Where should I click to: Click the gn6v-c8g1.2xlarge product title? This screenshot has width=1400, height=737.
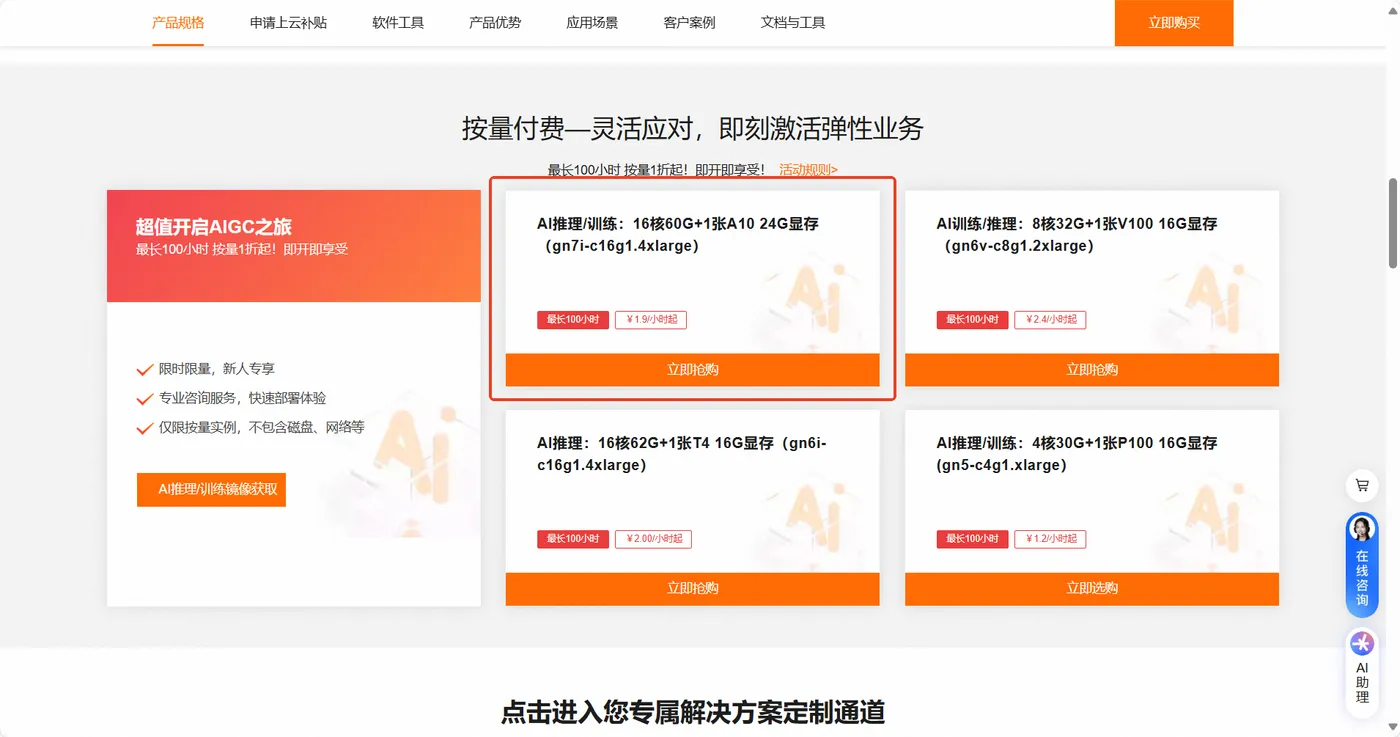point(1077,235)
